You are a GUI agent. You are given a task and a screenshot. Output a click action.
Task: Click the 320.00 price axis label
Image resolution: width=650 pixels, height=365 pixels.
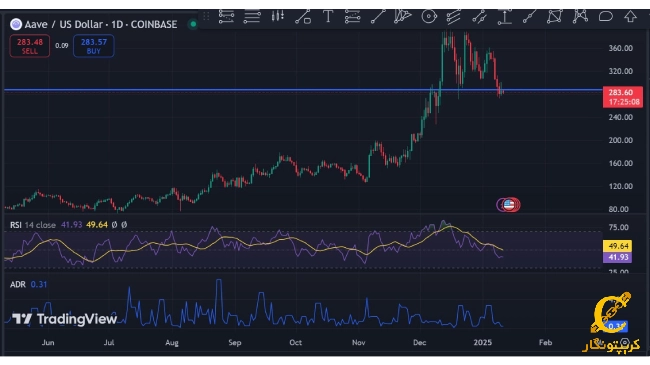pos(621,71)
